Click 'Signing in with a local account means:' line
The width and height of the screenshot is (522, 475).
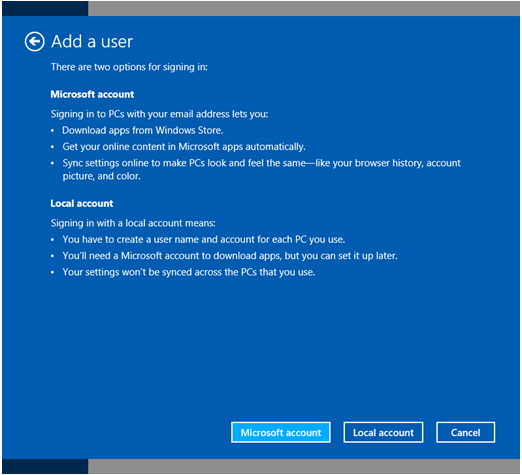click(x=133, y=223)
